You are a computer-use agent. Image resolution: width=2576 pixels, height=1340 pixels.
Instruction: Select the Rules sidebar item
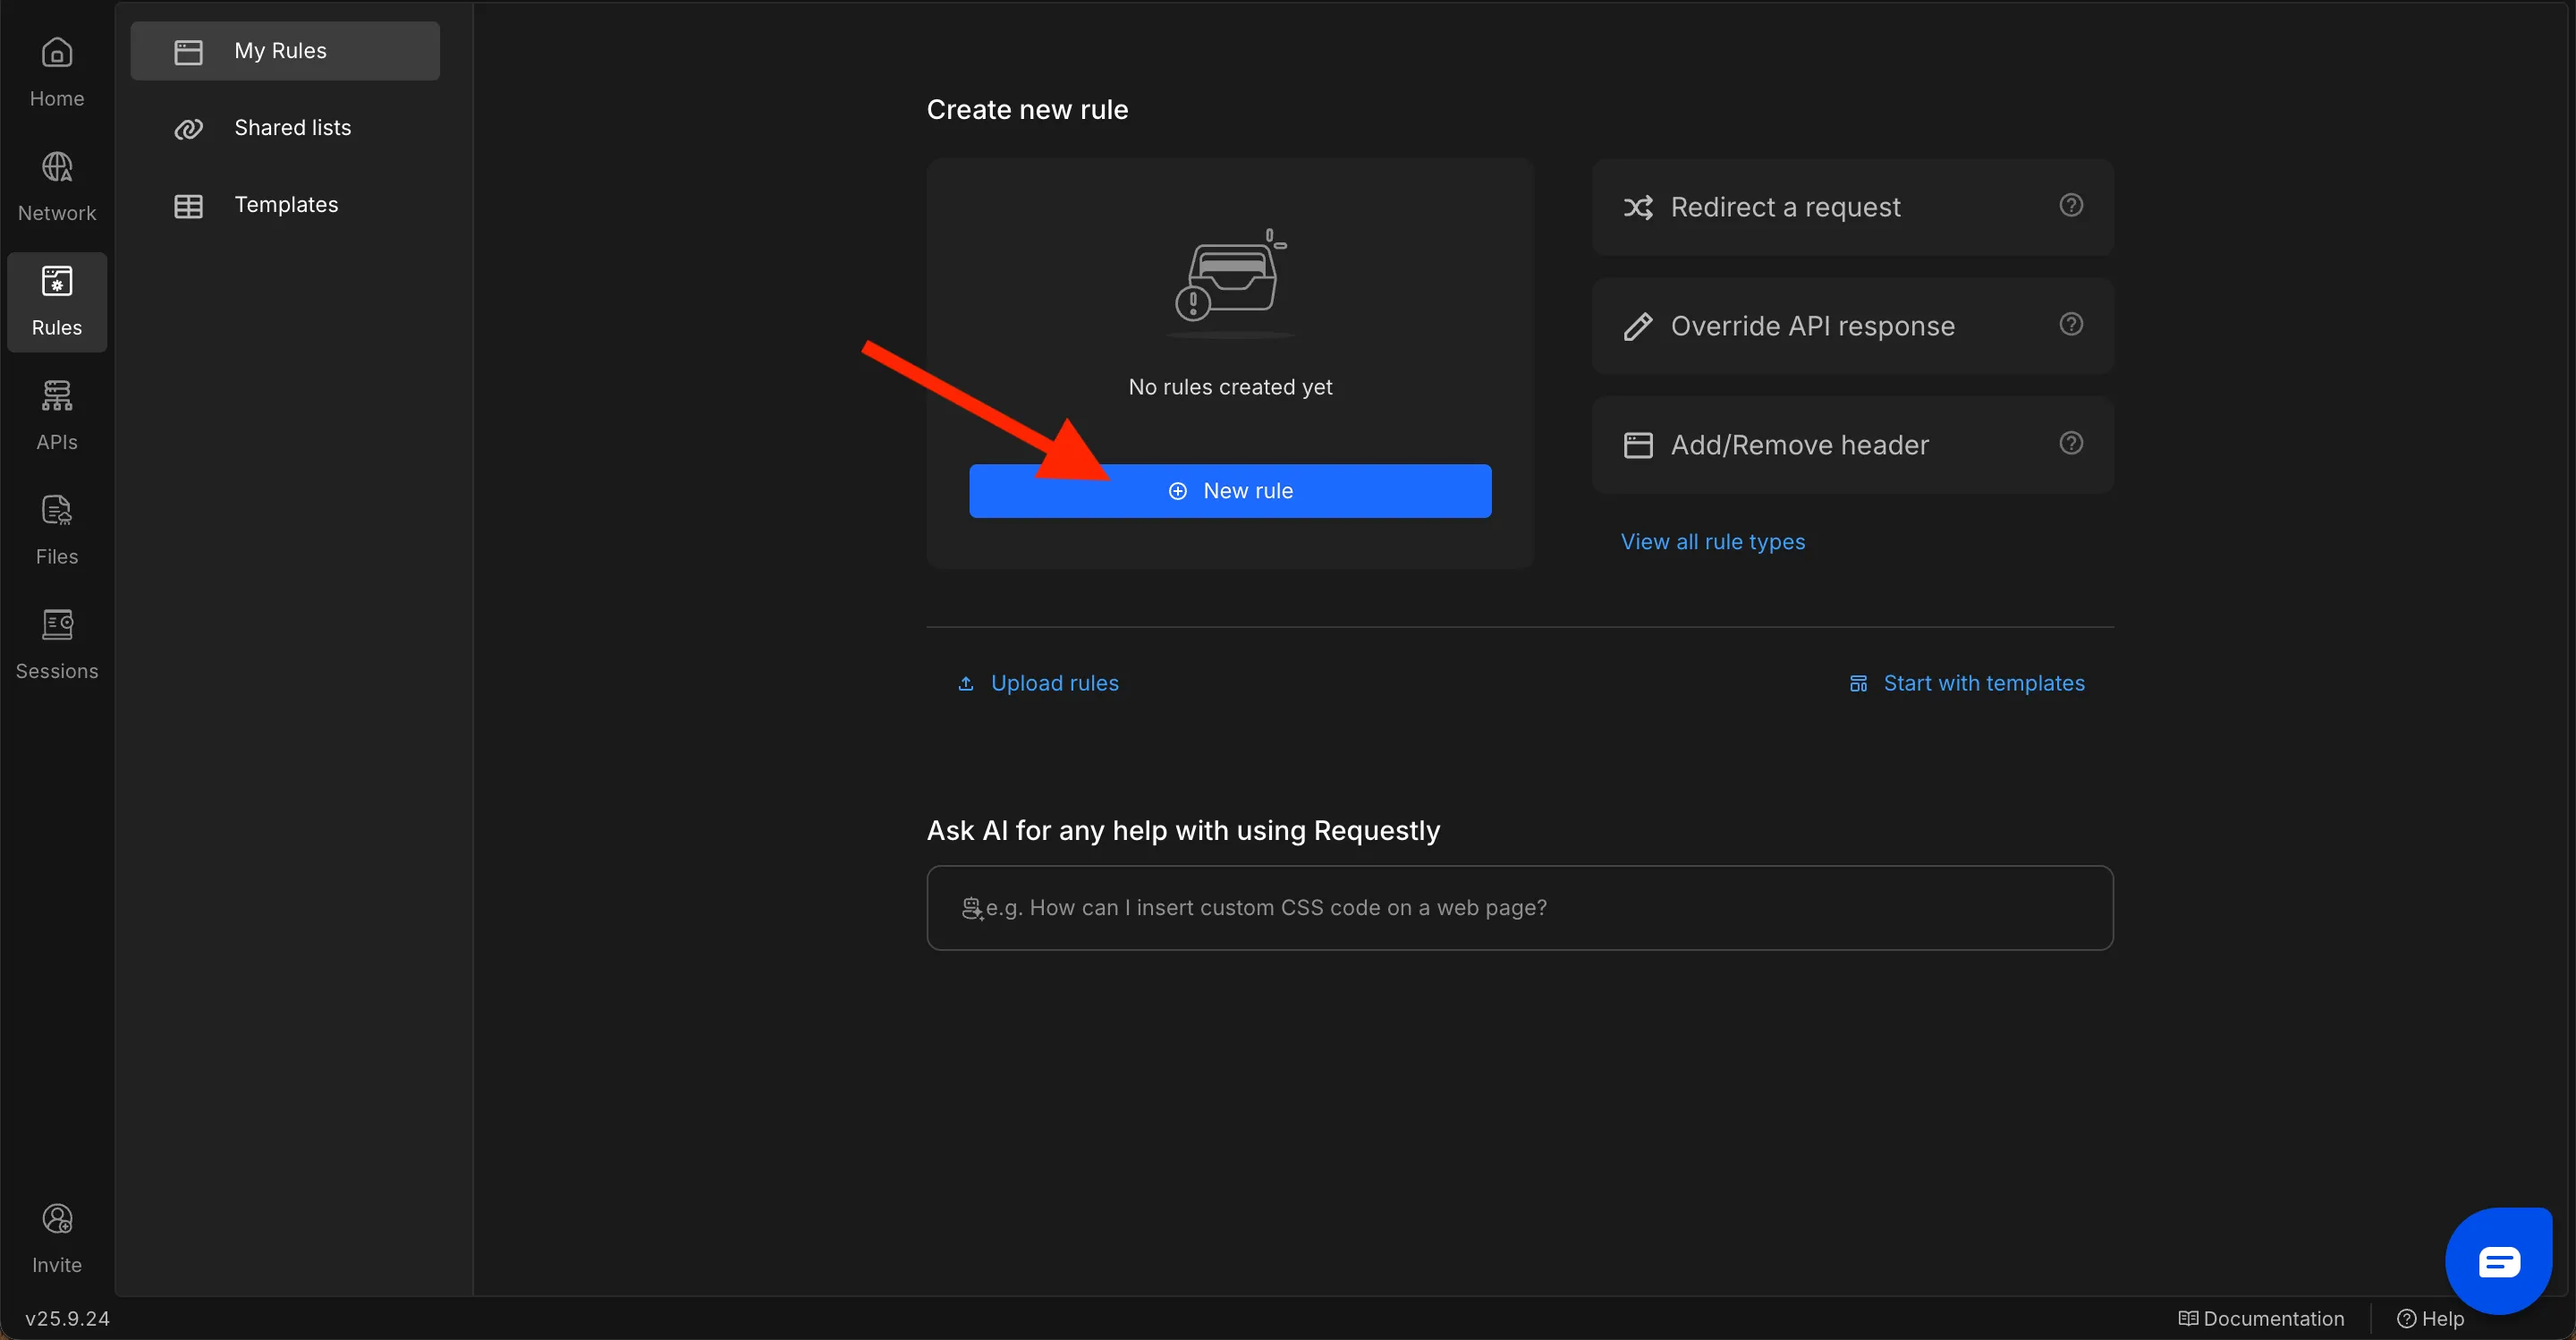[x=57, y=300]
